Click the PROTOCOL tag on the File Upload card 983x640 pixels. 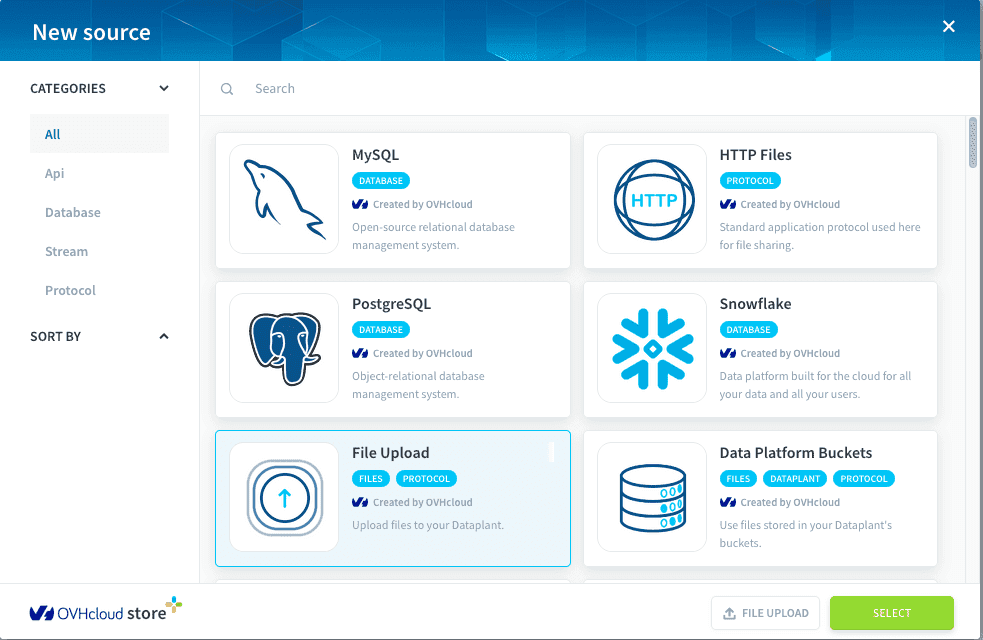[426, 479]
